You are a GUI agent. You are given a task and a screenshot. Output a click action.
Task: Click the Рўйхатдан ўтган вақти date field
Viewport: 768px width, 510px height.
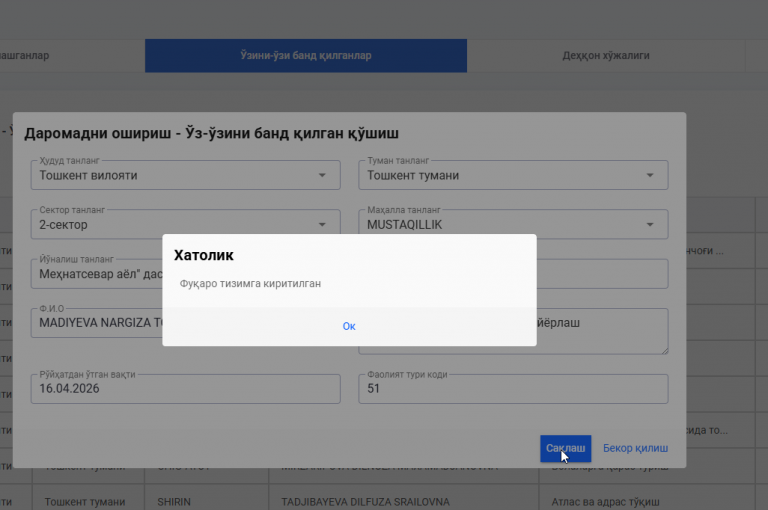click(x=186, y=389)
